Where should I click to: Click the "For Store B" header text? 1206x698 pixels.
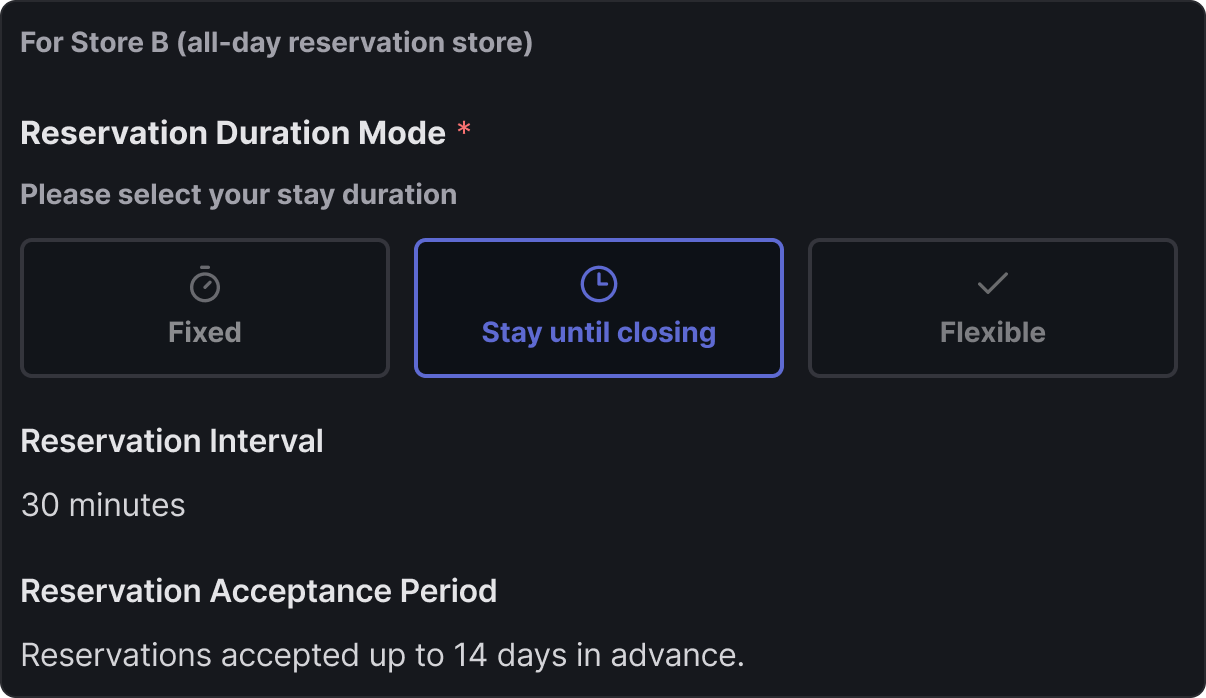tap(95, 44)
